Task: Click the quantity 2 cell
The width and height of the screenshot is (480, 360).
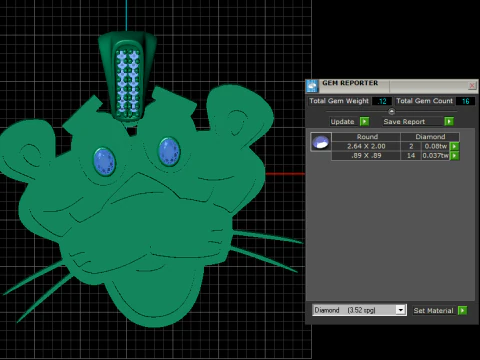Action: 411,146
